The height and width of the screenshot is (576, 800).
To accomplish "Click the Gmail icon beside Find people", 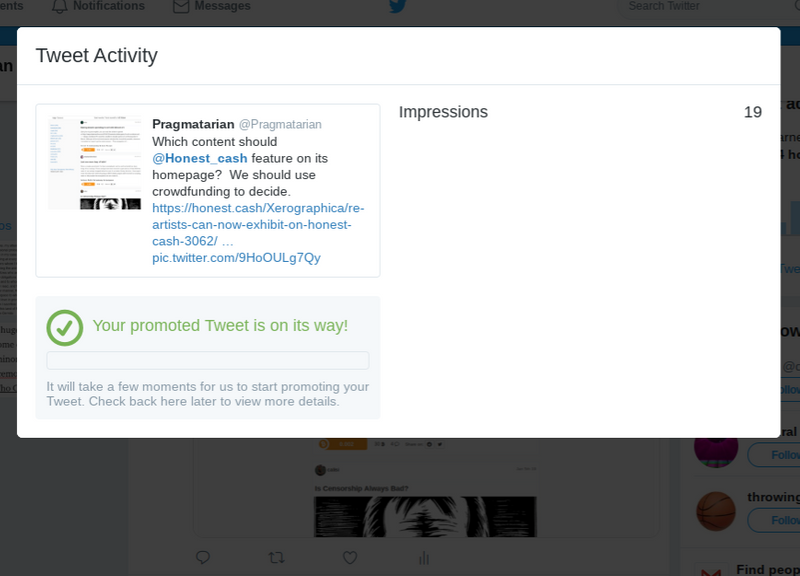I will pos(711,571).
